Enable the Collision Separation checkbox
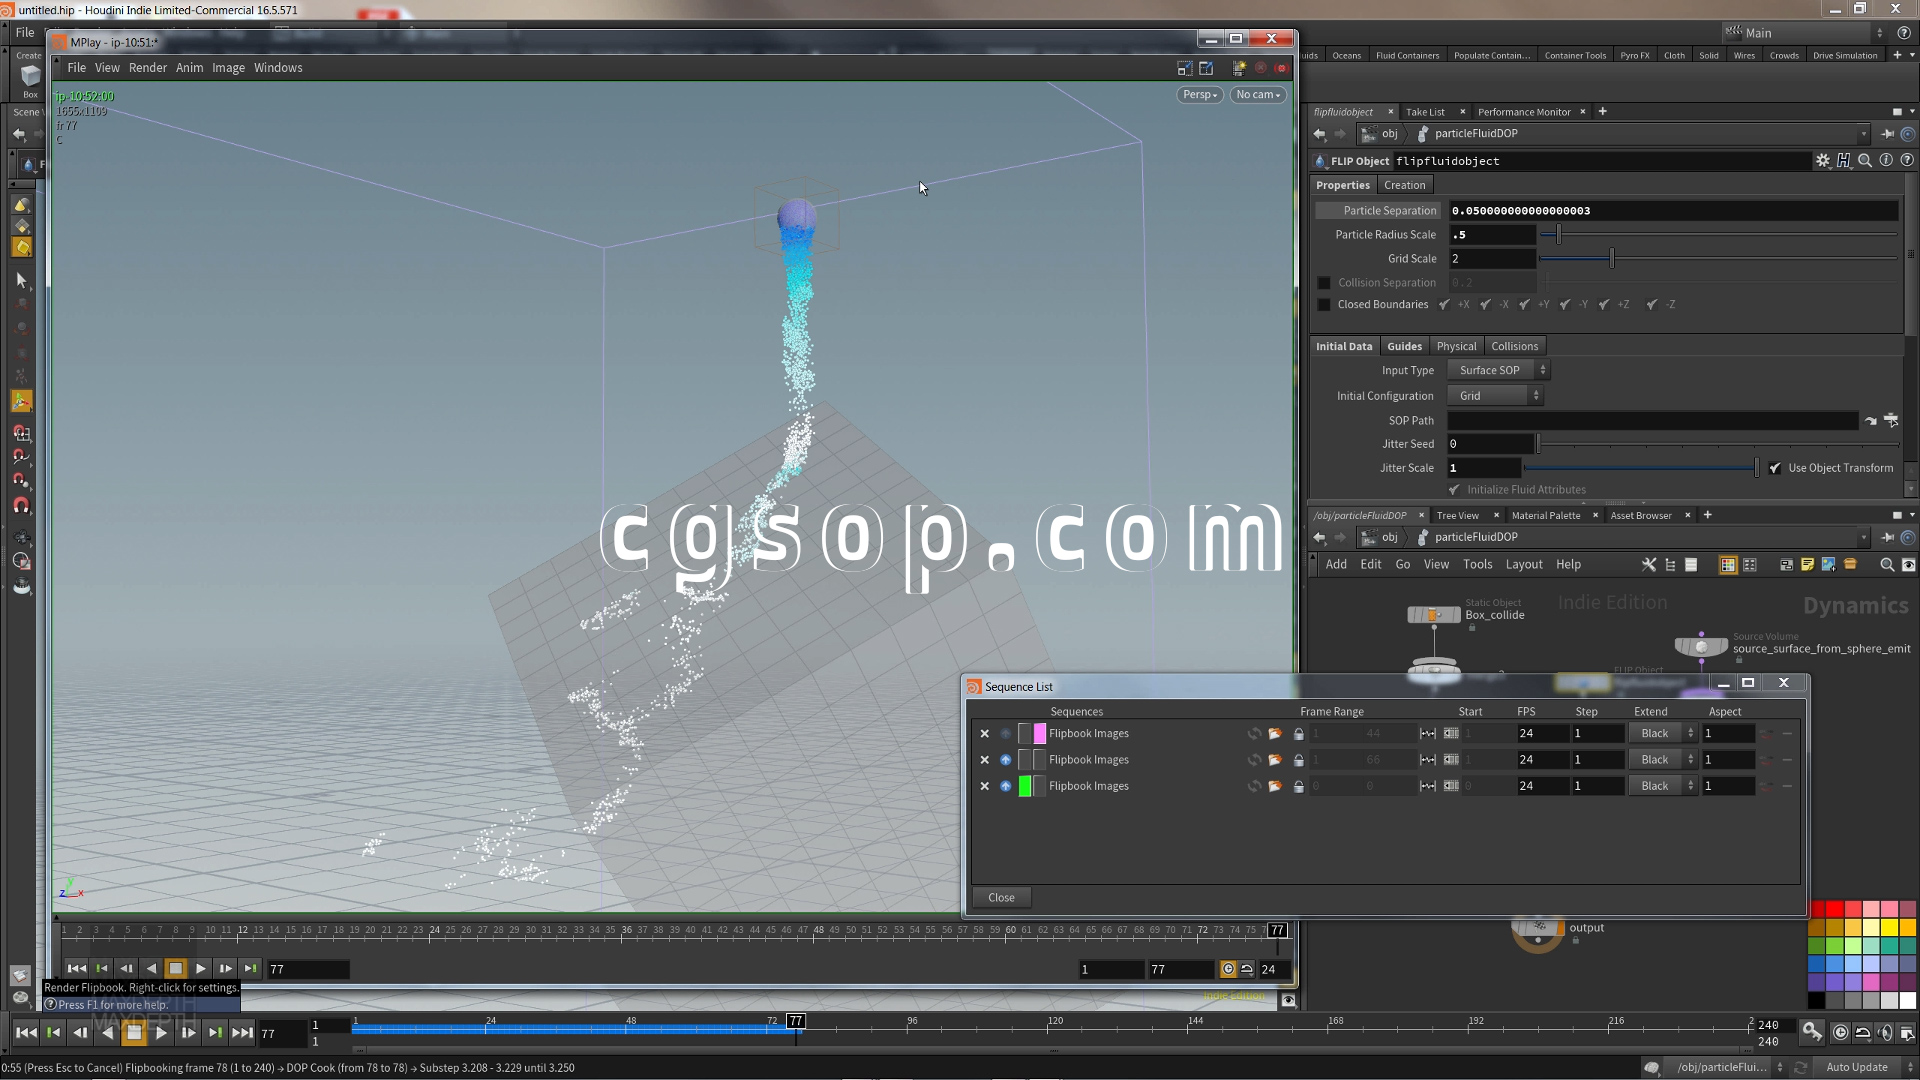Viewport: 1920px width, 1080px height. click(x=1324, y=283)
